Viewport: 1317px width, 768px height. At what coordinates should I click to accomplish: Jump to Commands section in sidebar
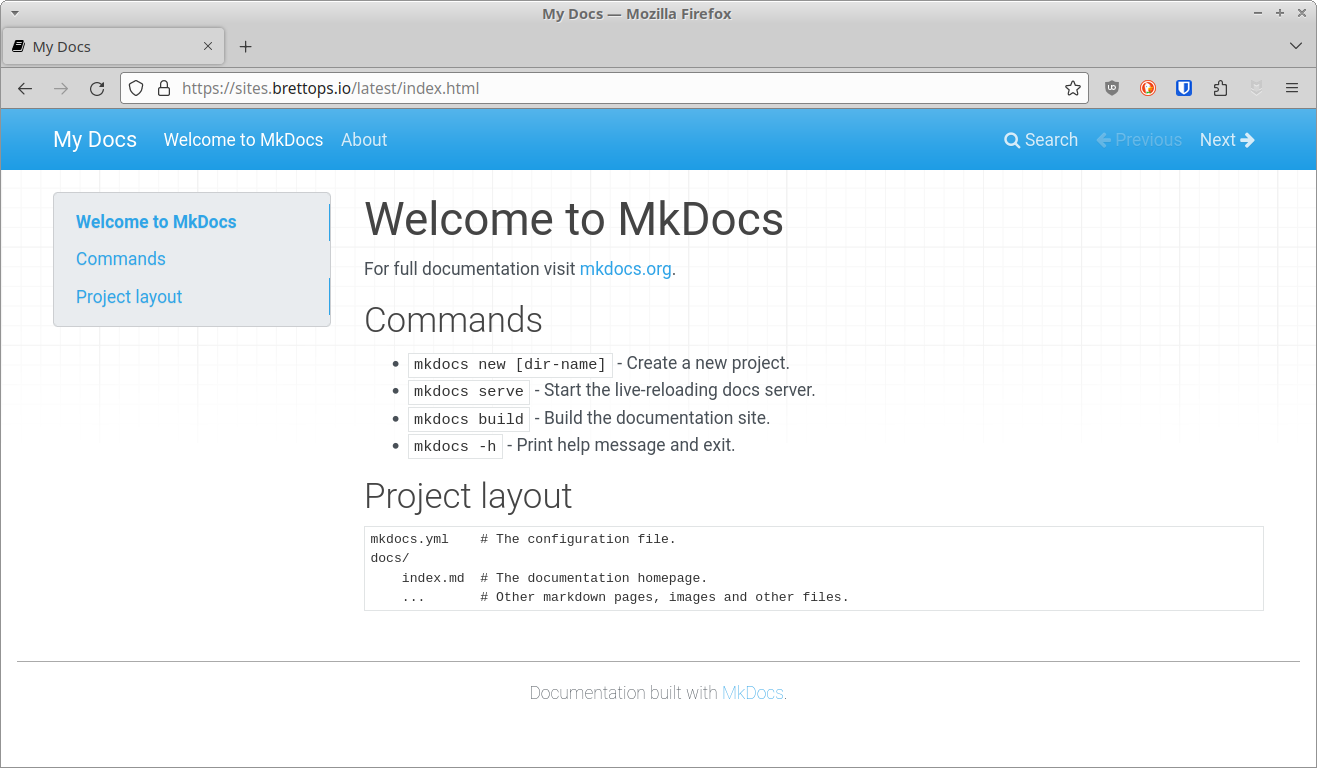(121, 259)
